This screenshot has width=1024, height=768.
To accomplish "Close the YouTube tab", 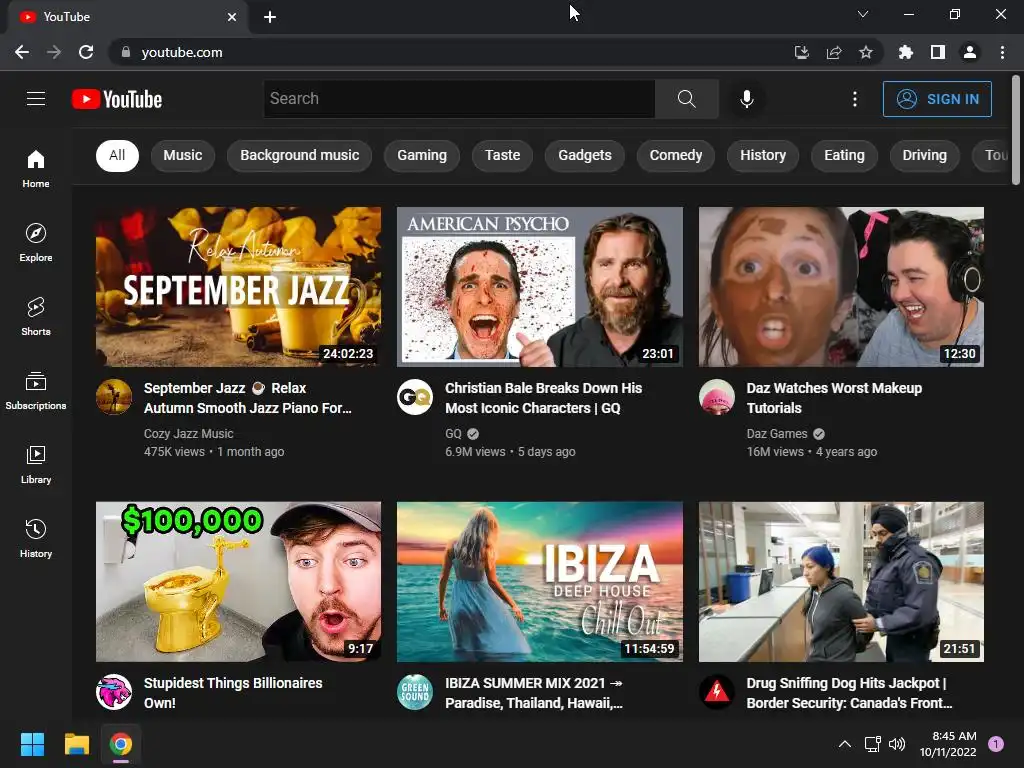I will [x=232, y=17].
